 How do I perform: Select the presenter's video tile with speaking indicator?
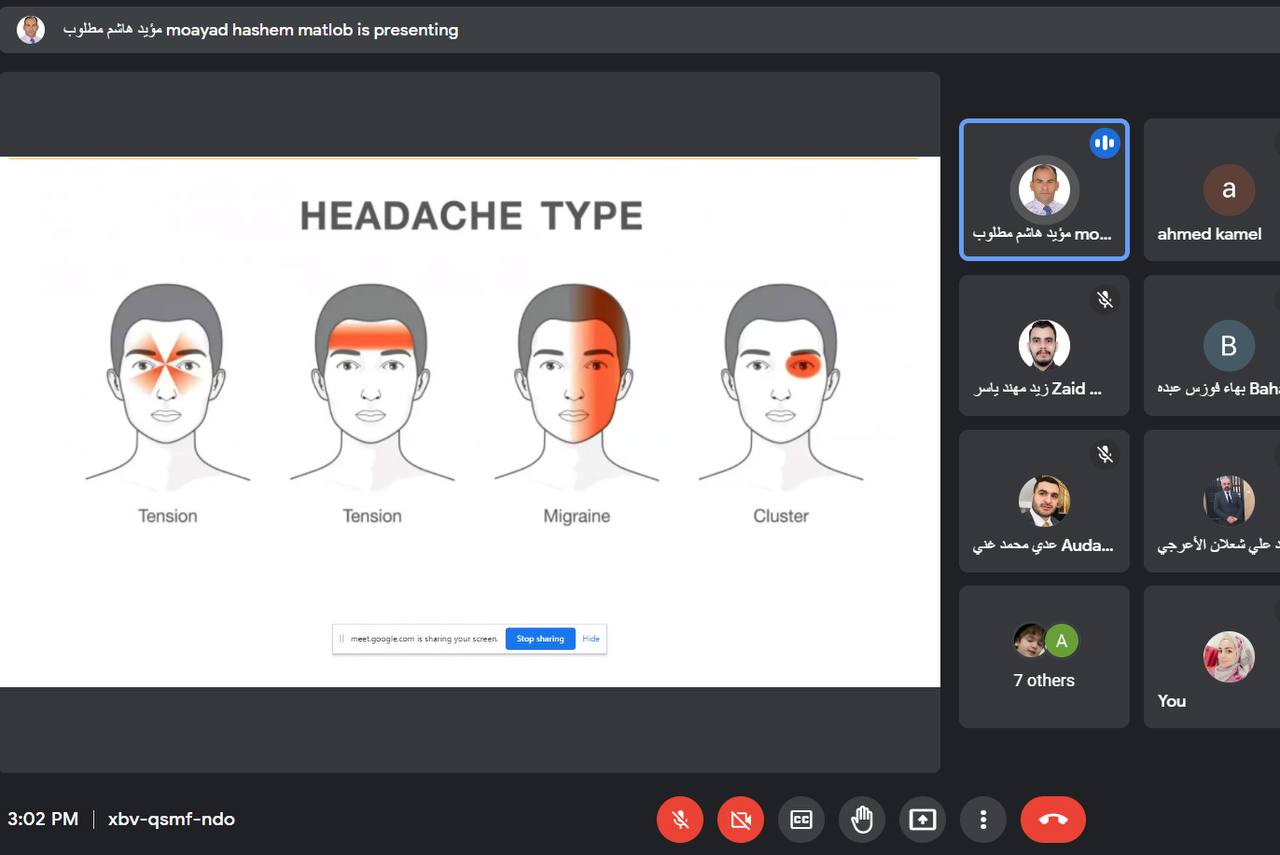tap(1044, 190)
